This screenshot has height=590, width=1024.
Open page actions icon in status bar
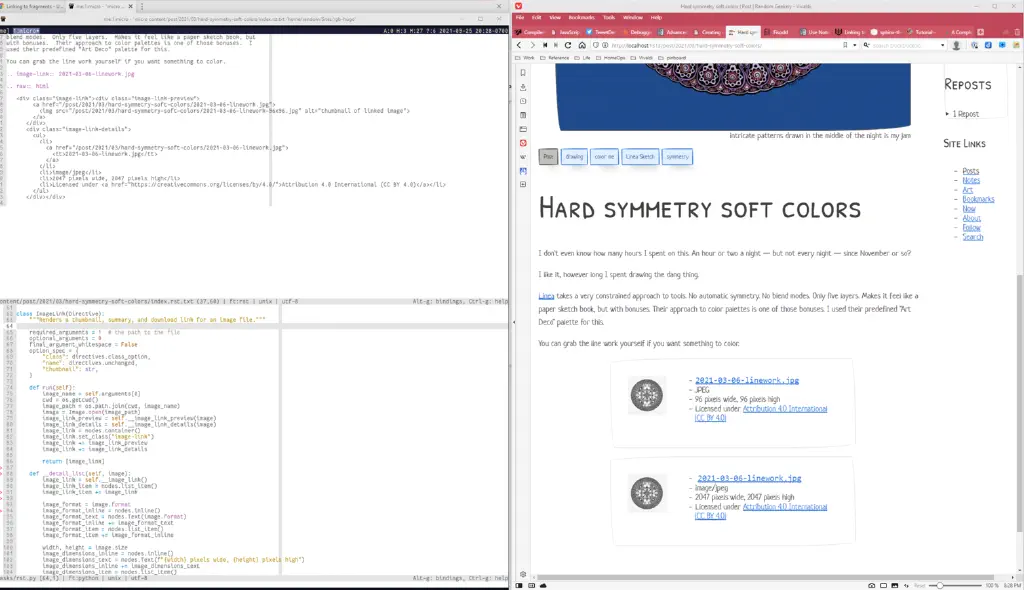906,585
